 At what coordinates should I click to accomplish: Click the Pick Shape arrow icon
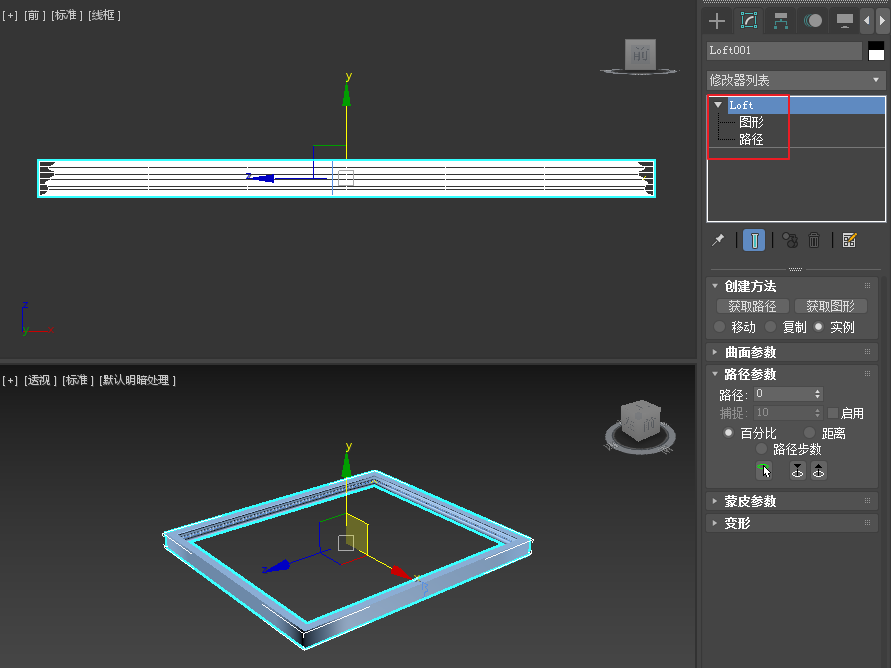(x=763, y=471)
